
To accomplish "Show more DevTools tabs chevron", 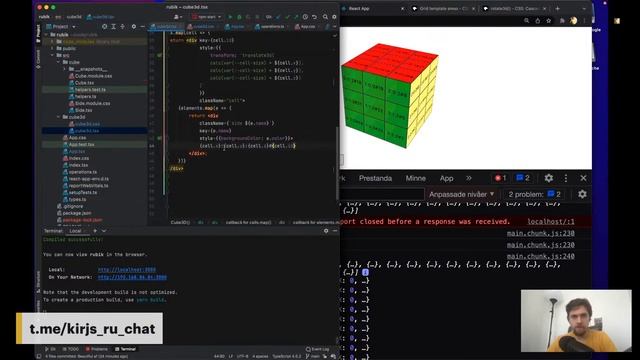I will (469, 178).
